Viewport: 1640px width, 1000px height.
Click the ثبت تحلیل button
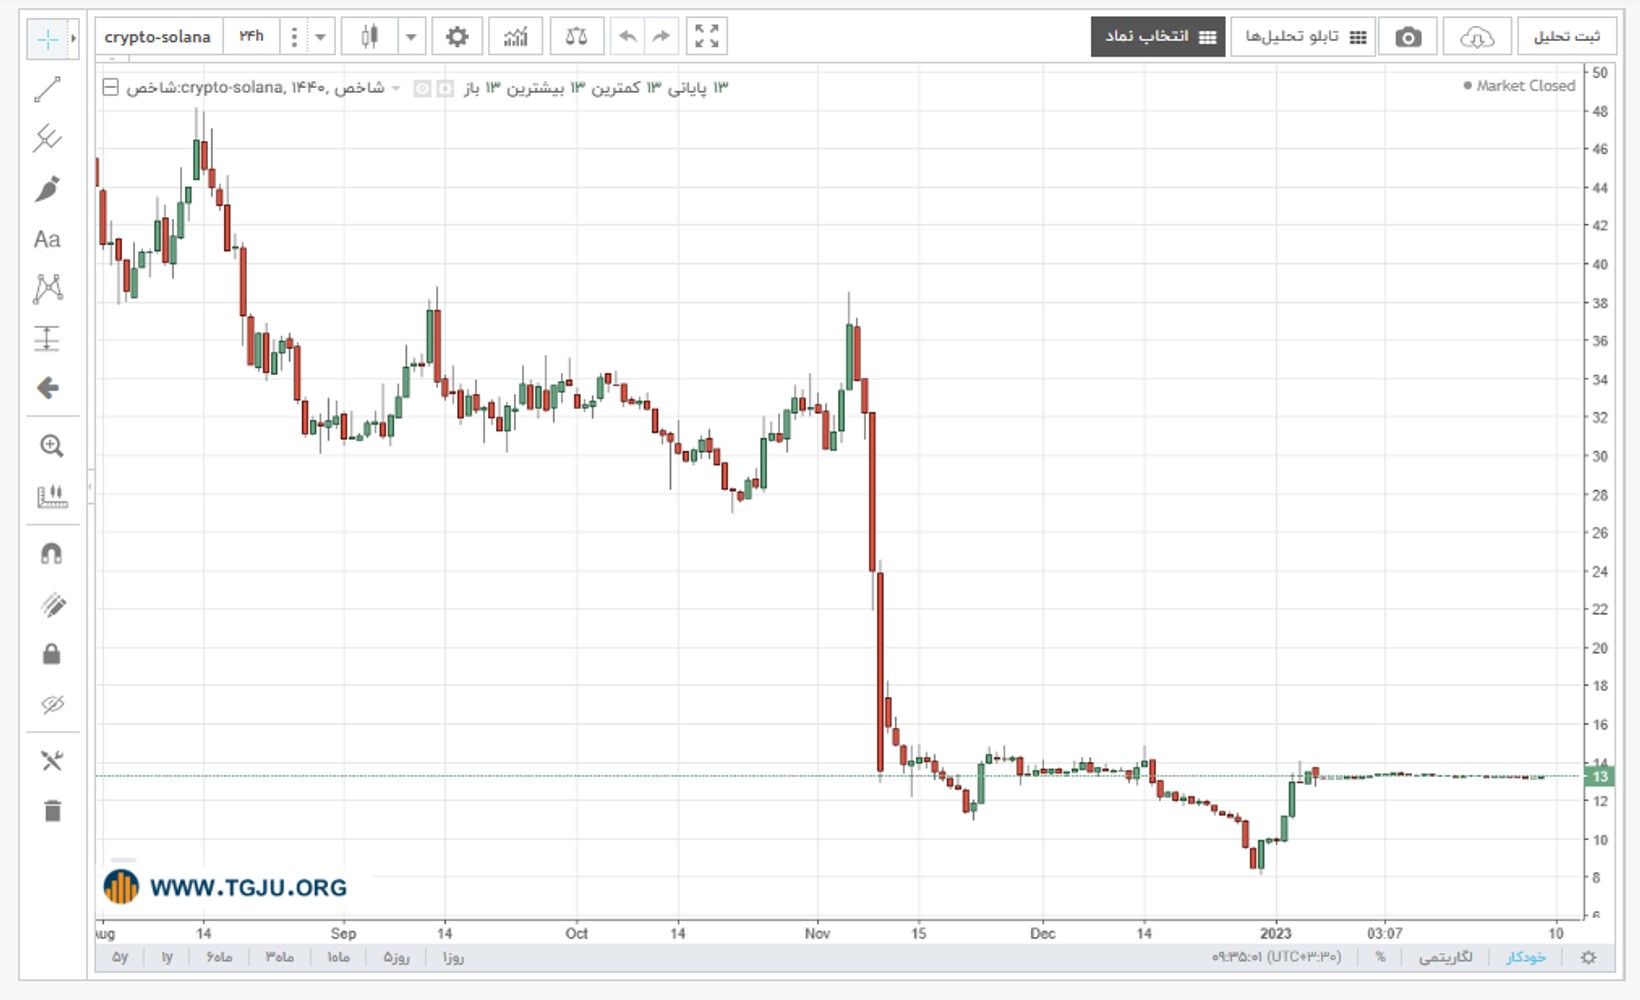coord(1567,37)
